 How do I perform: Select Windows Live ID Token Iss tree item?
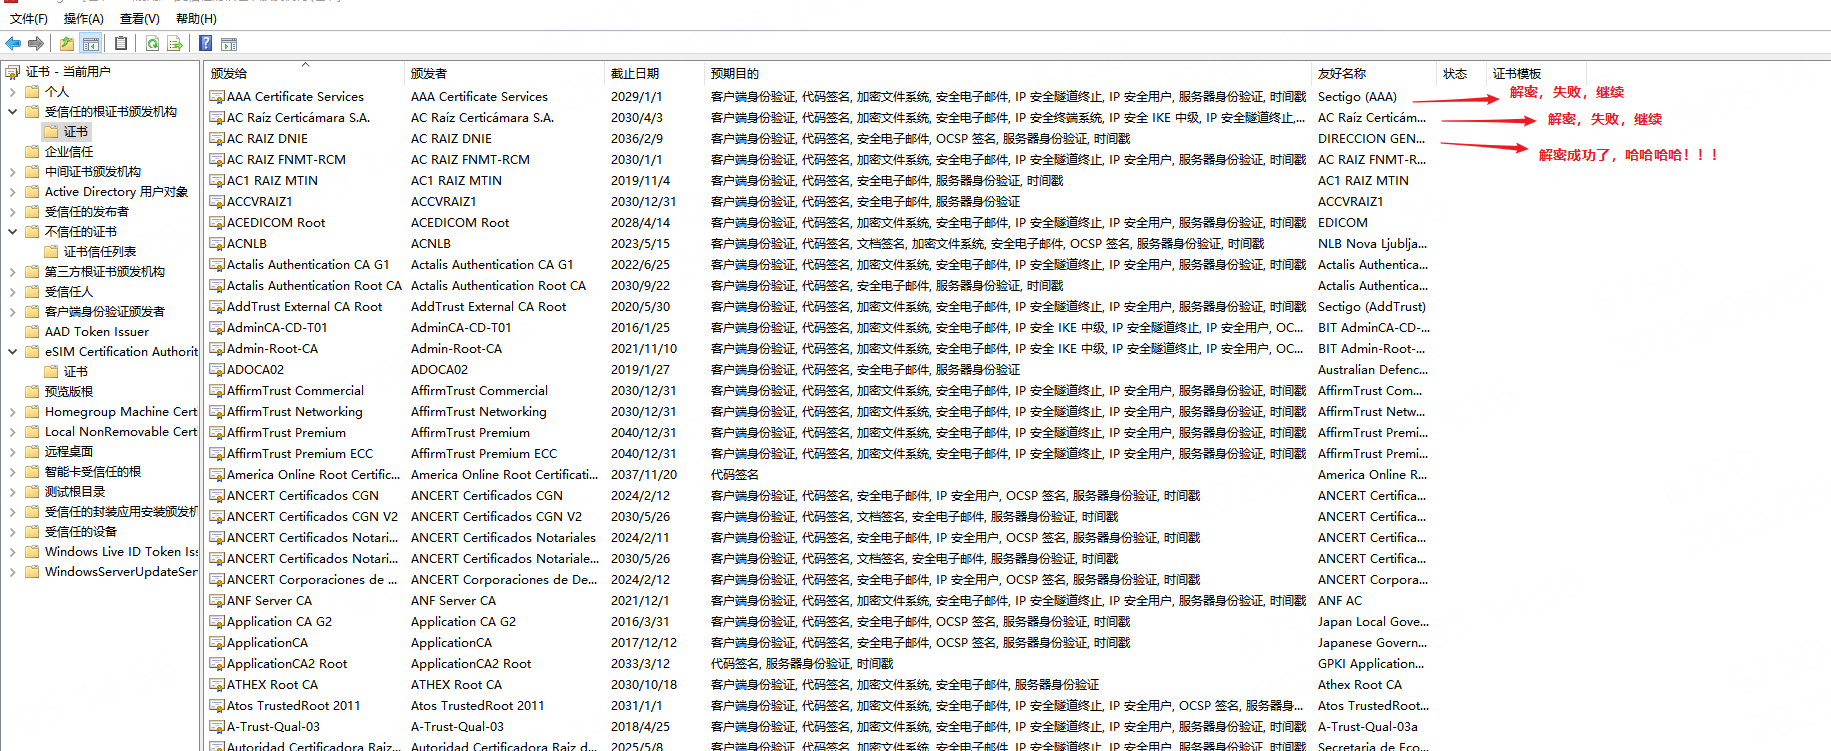point(121,552)
